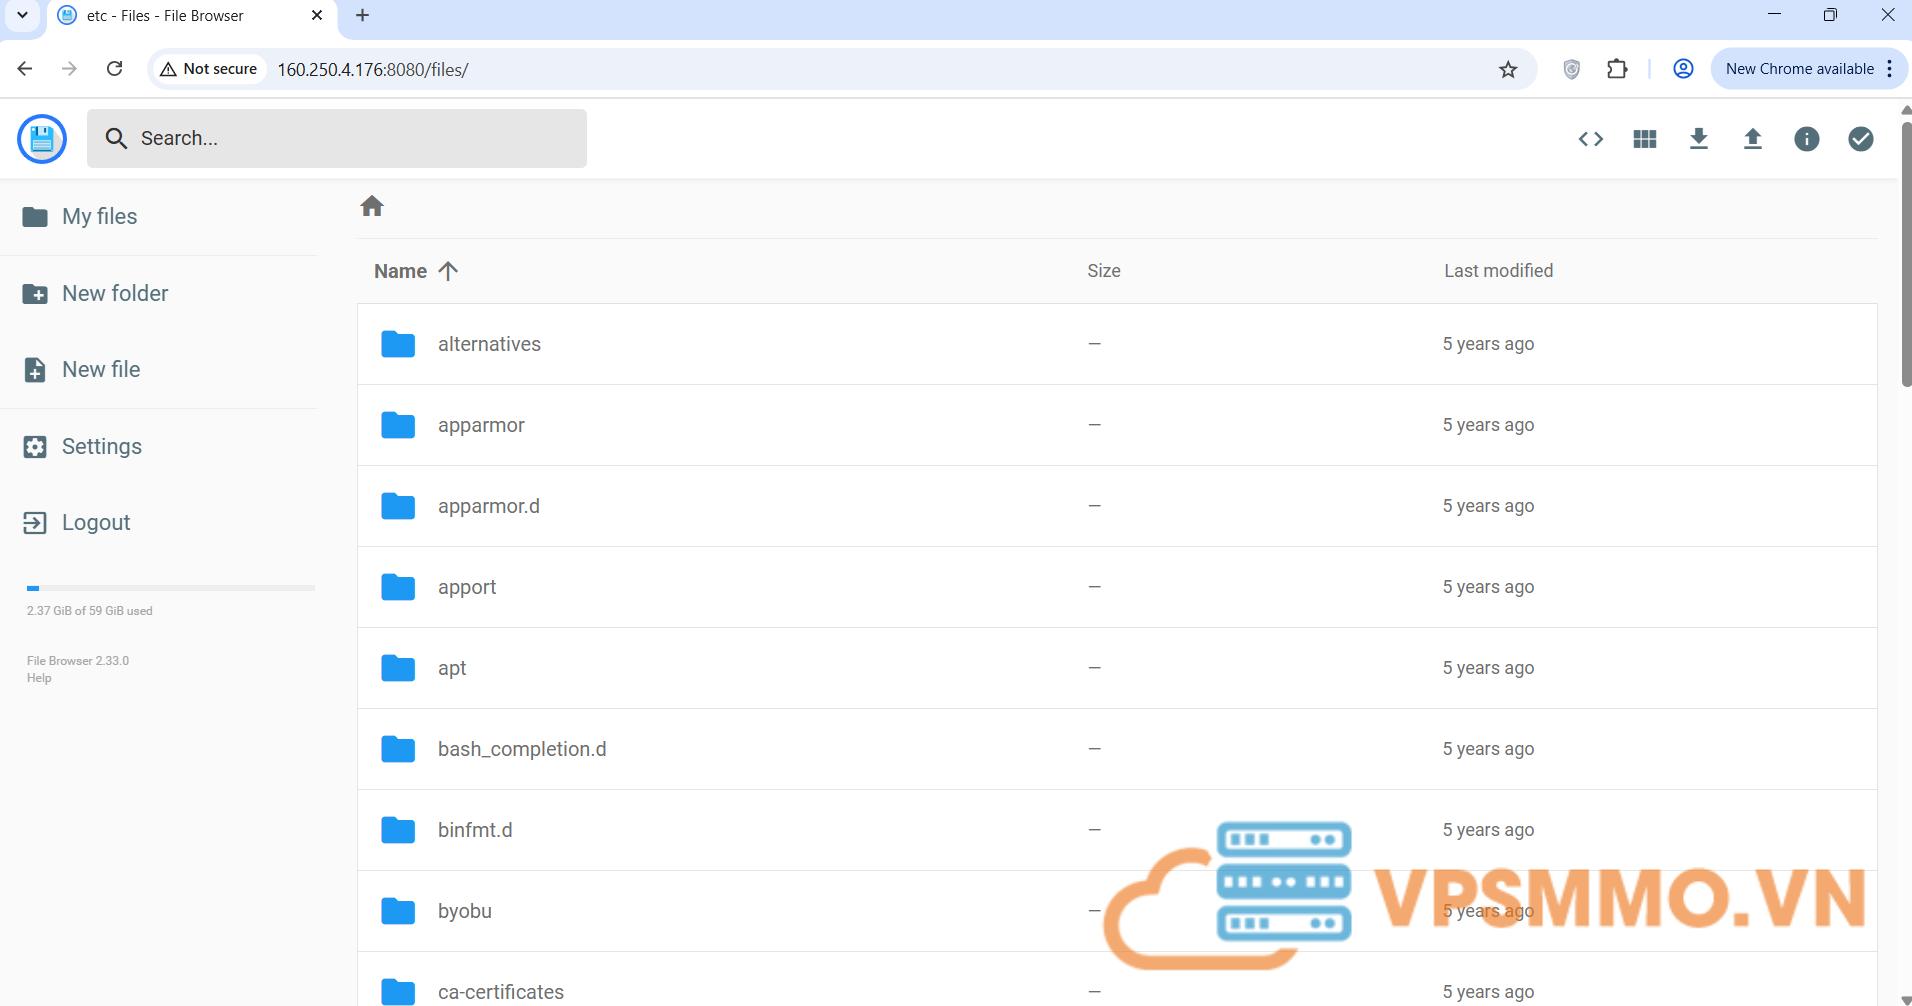This screenshot has height=1006, width=1912.
Task: Open My files in sidebar
Action: 99,217
